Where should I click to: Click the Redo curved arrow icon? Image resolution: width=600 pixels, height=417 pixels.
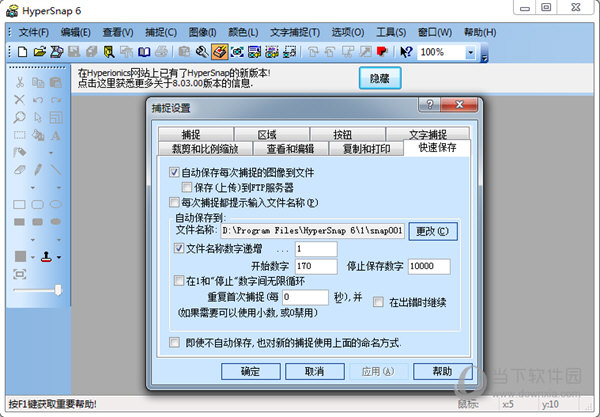pyautogui.click(x=56, y=100)
